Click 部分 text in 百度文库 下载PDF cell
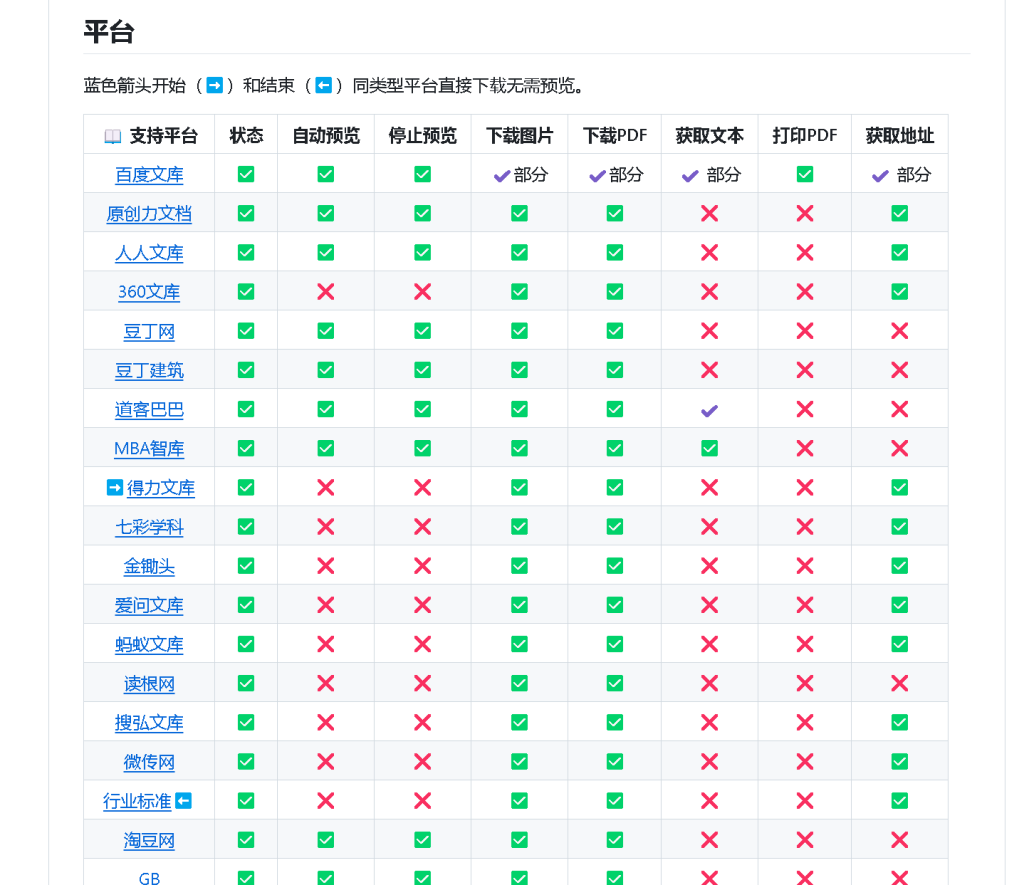 tap(626, 174)
